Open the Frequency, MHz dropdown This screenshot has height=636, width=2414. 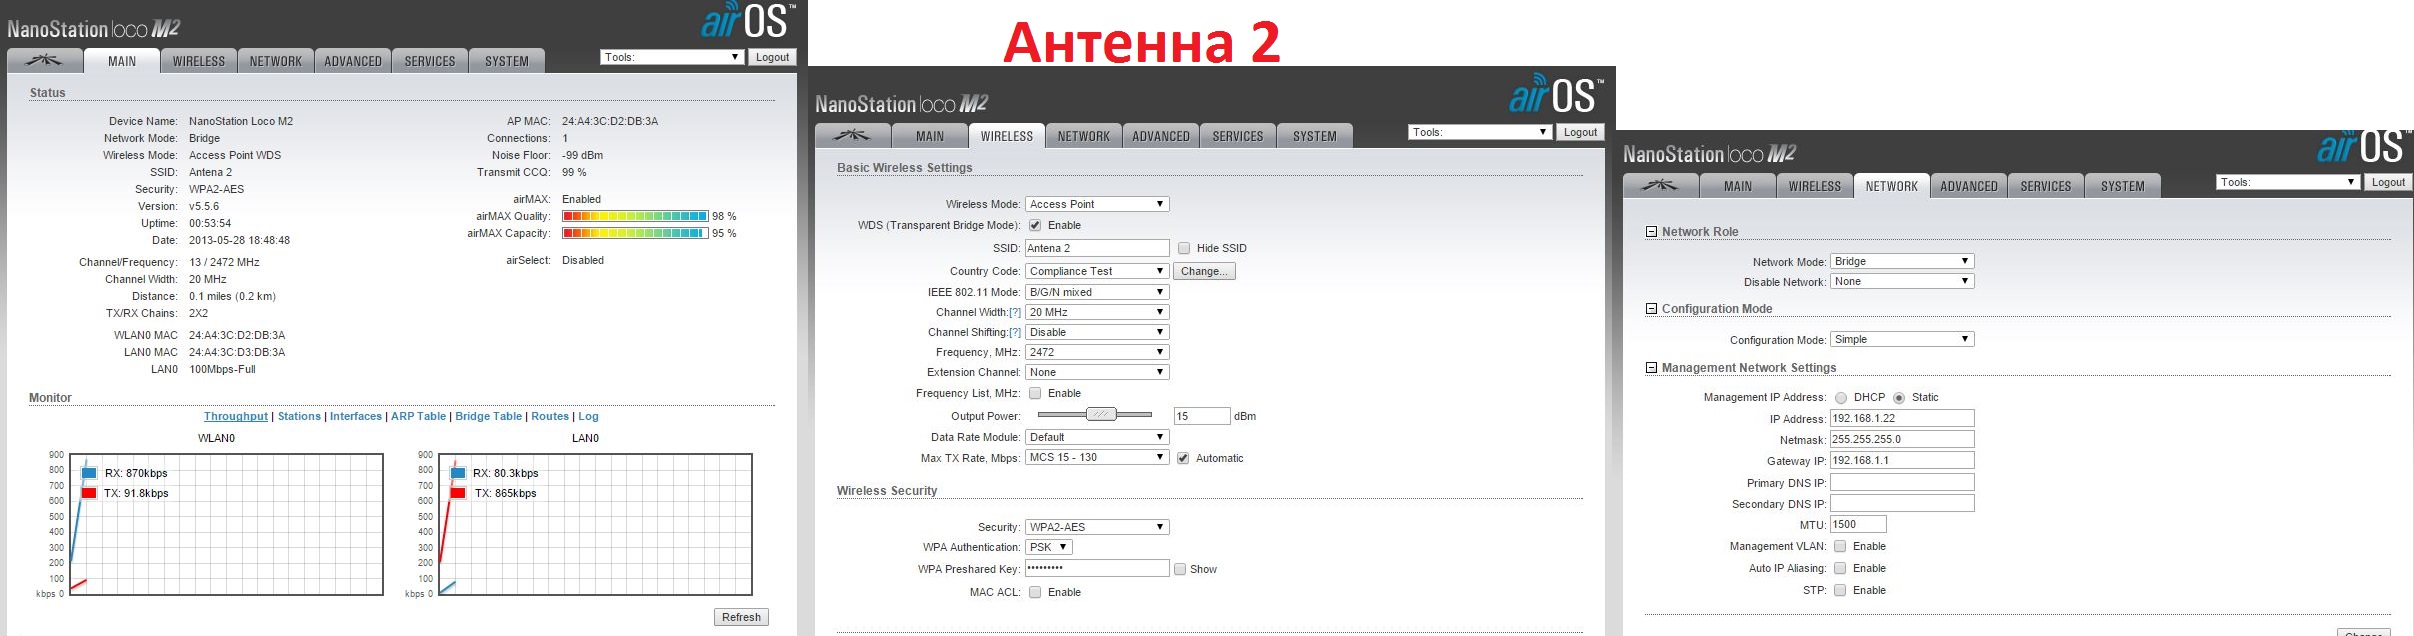pyautogui.click(x=1097, y=352)
